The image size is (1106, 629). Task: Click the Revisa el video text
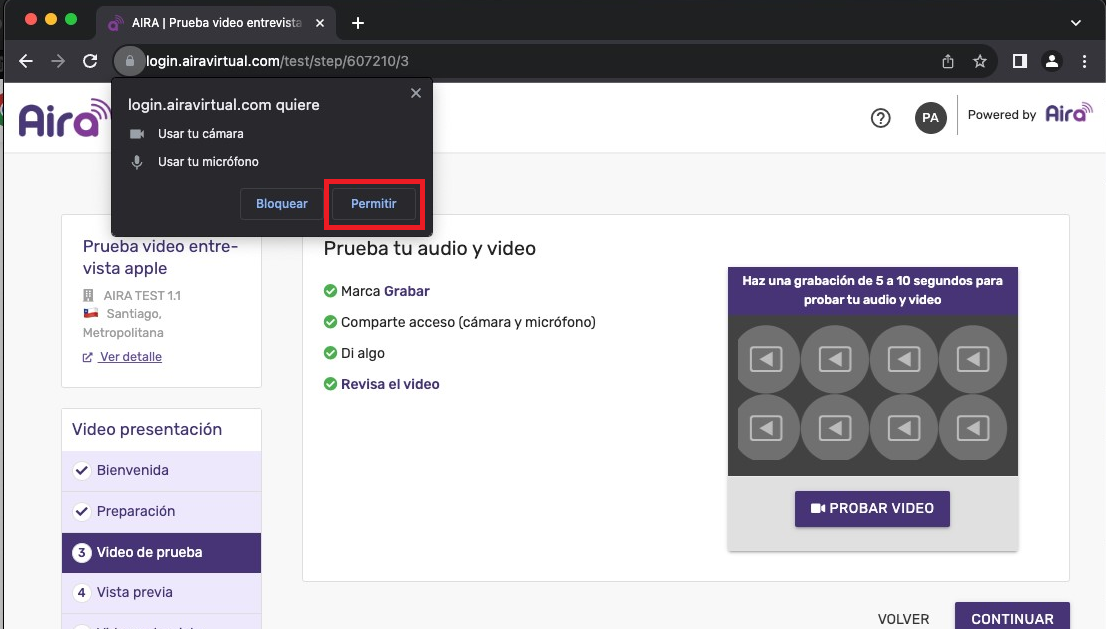tap(390, 384)
